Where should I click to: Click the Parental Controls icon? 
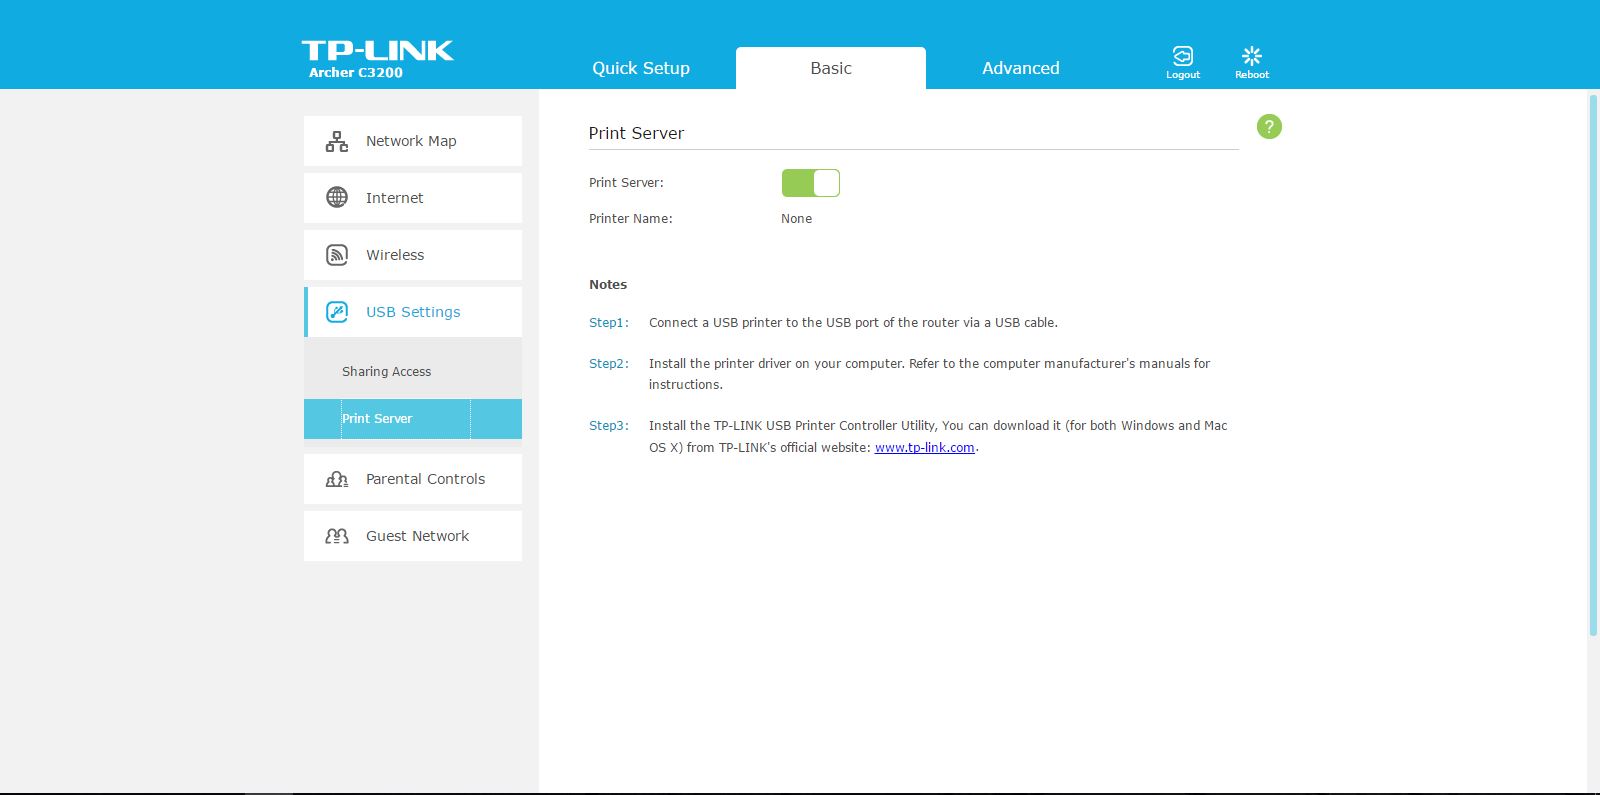click(337, 479)
